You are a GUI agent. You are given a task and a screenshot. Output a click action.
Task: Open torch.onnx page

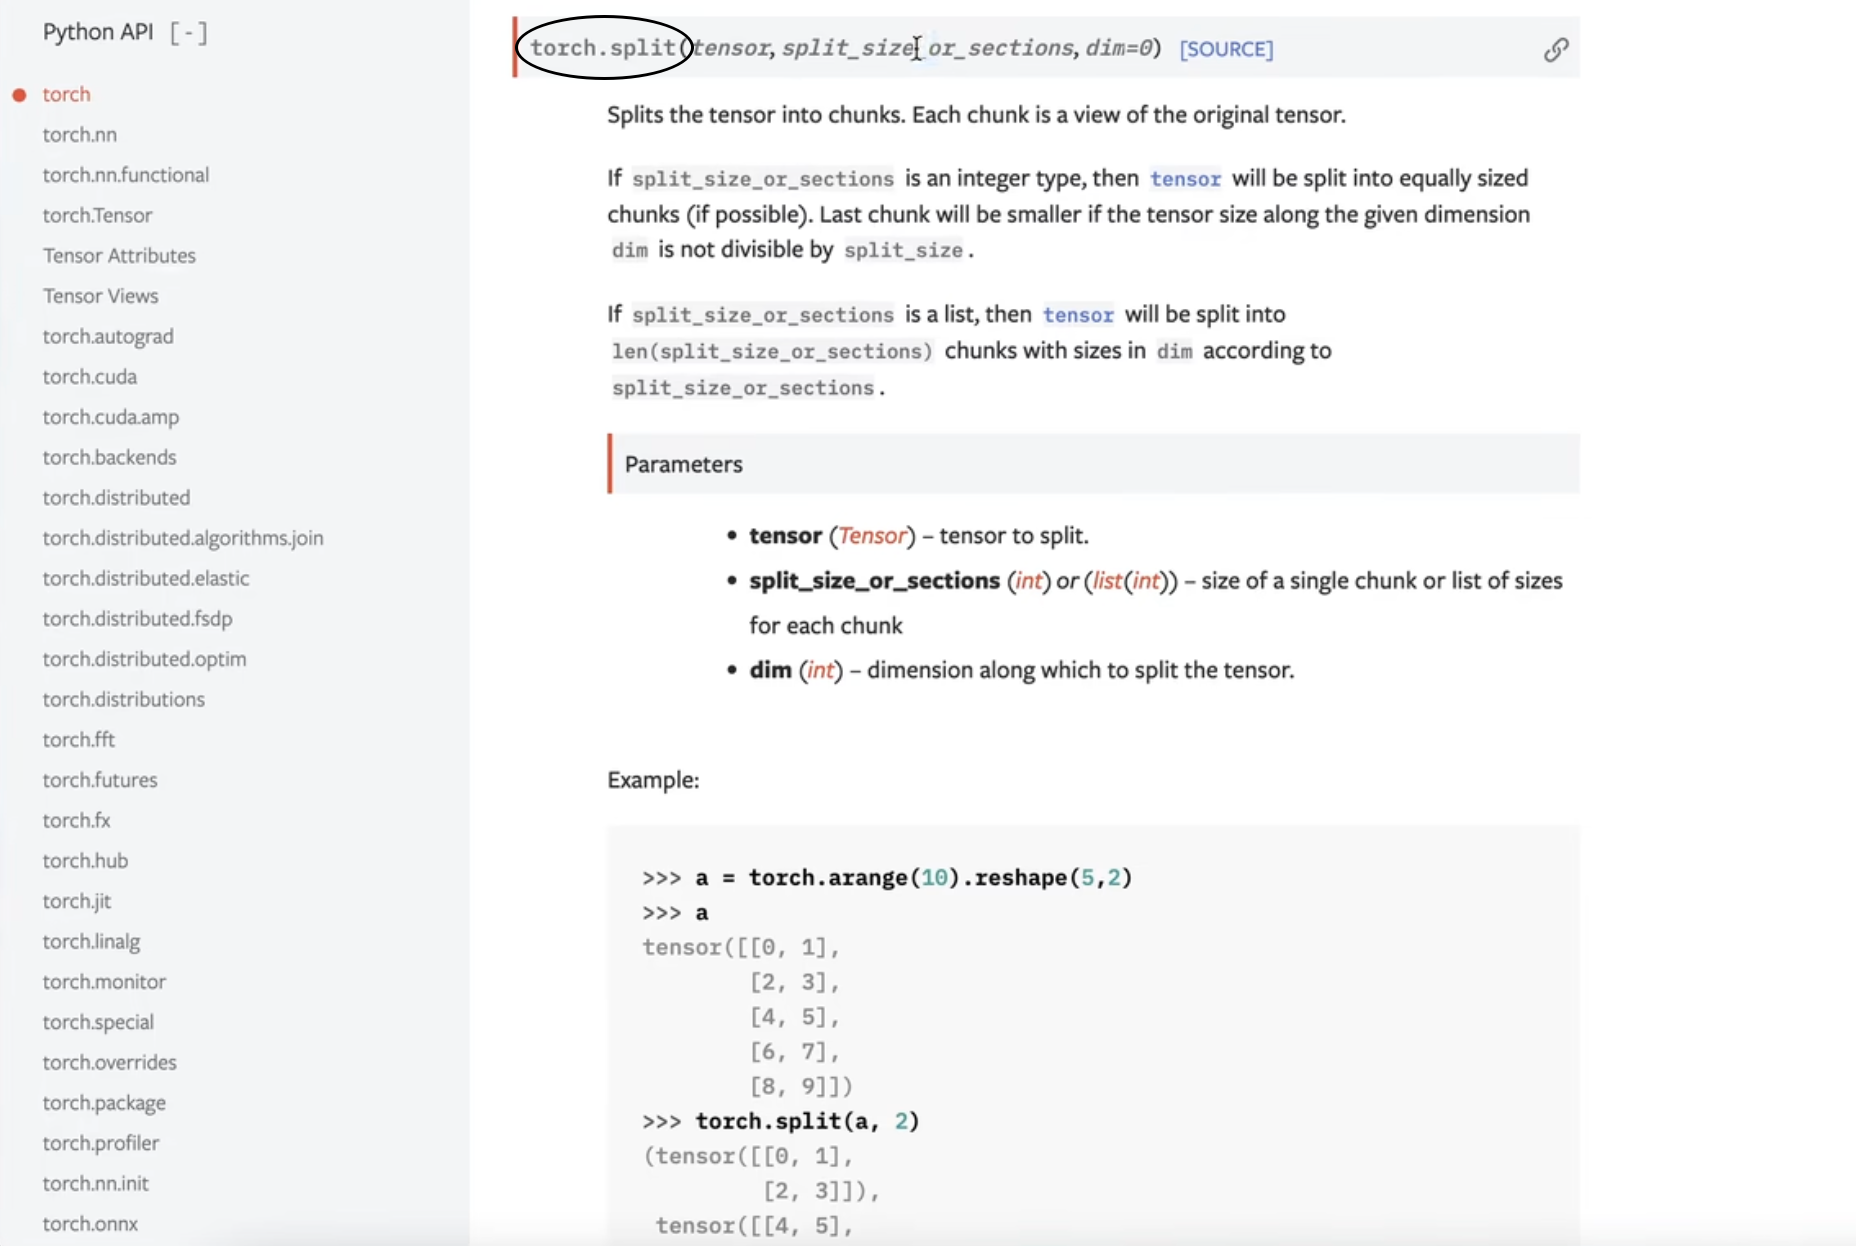(90, 1224)
